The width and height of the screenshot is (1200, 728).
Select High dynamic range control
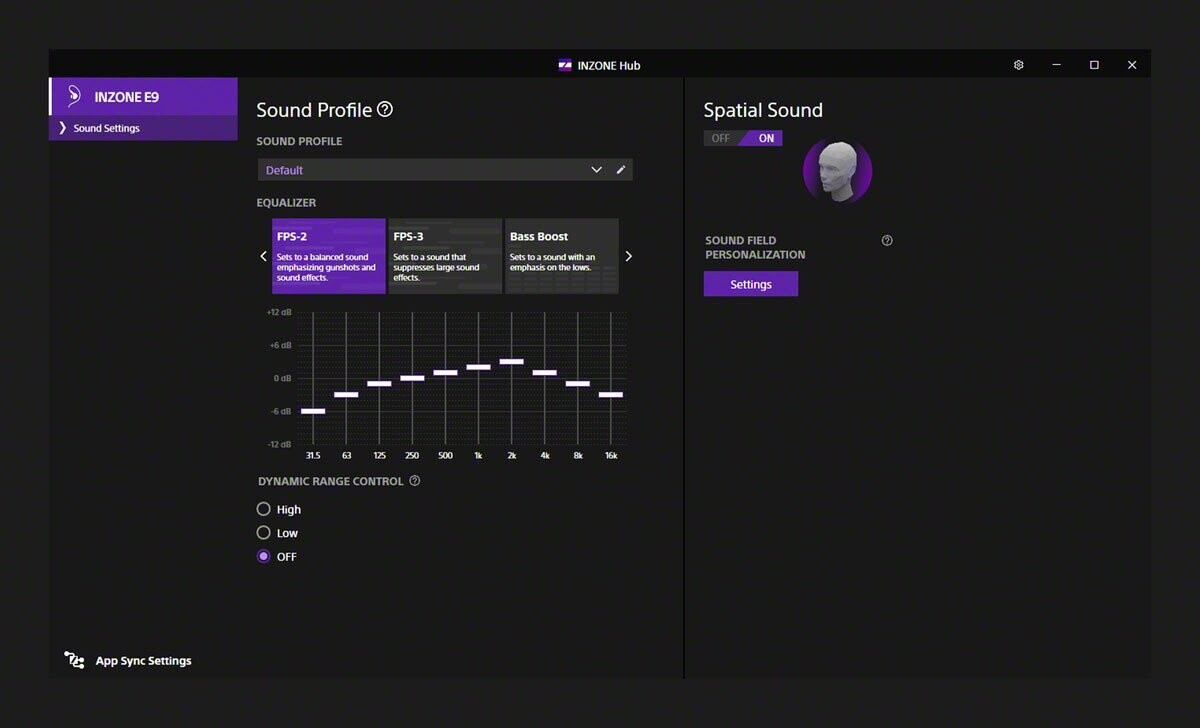[264, 509]
